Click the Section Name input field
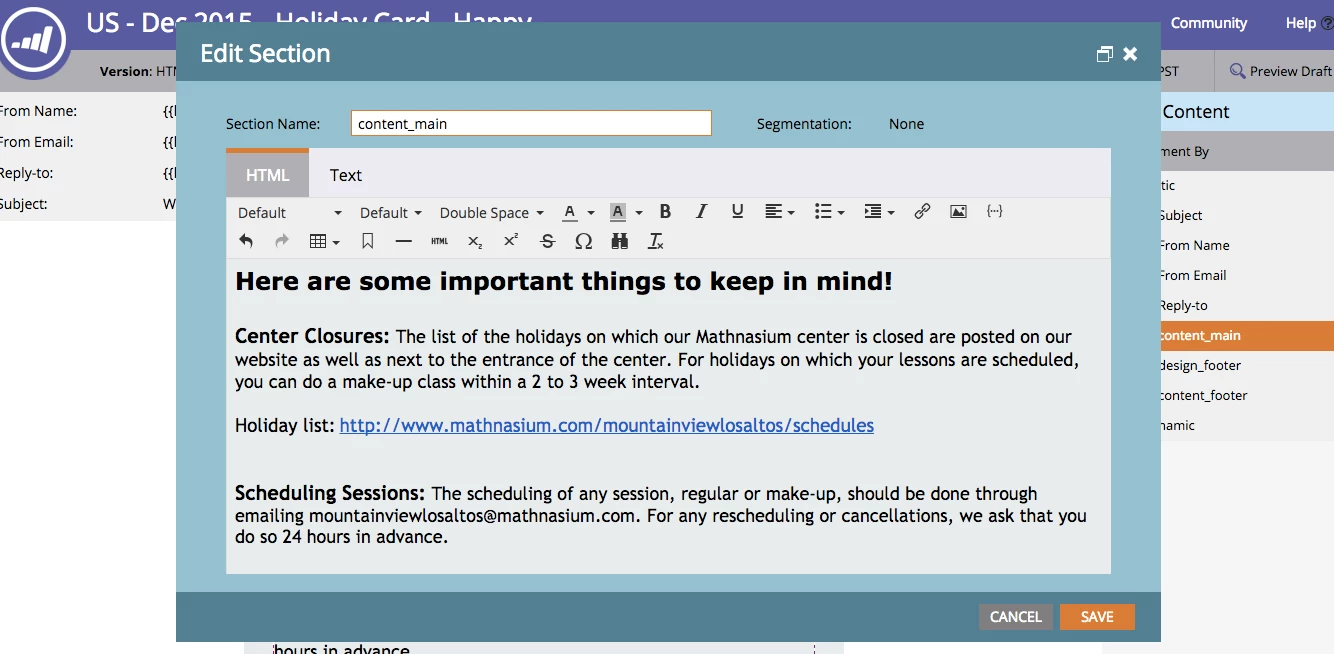Image resolution: width=1334 pixels, height=654 pixels. [x=531, y=123]
